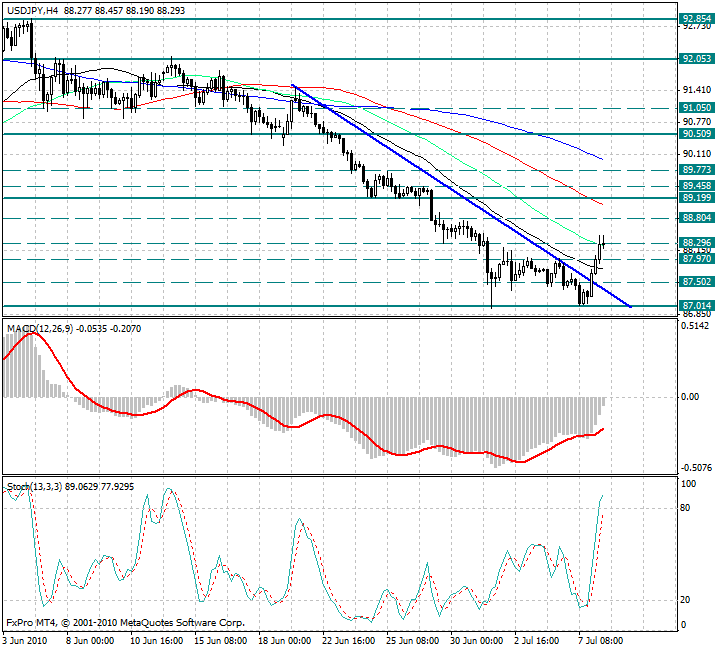
Task: Select the 87.014 bottom level label
Action: pos(696,305)
